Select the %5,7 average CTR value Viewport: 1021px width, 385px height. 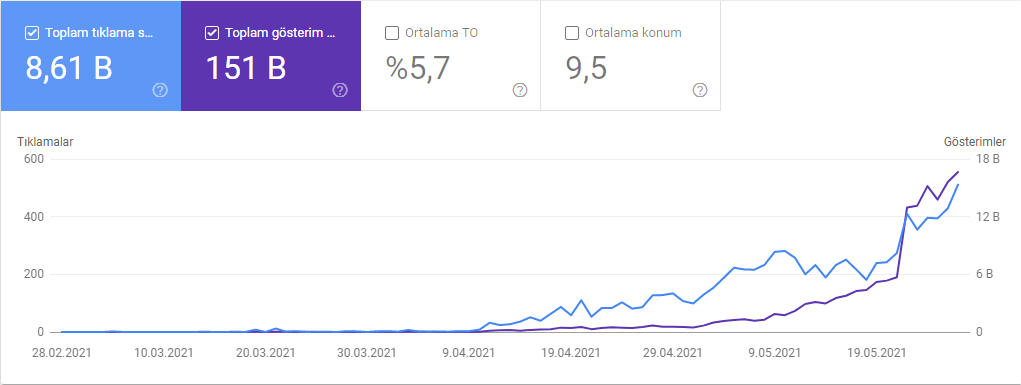click(419, 68)
